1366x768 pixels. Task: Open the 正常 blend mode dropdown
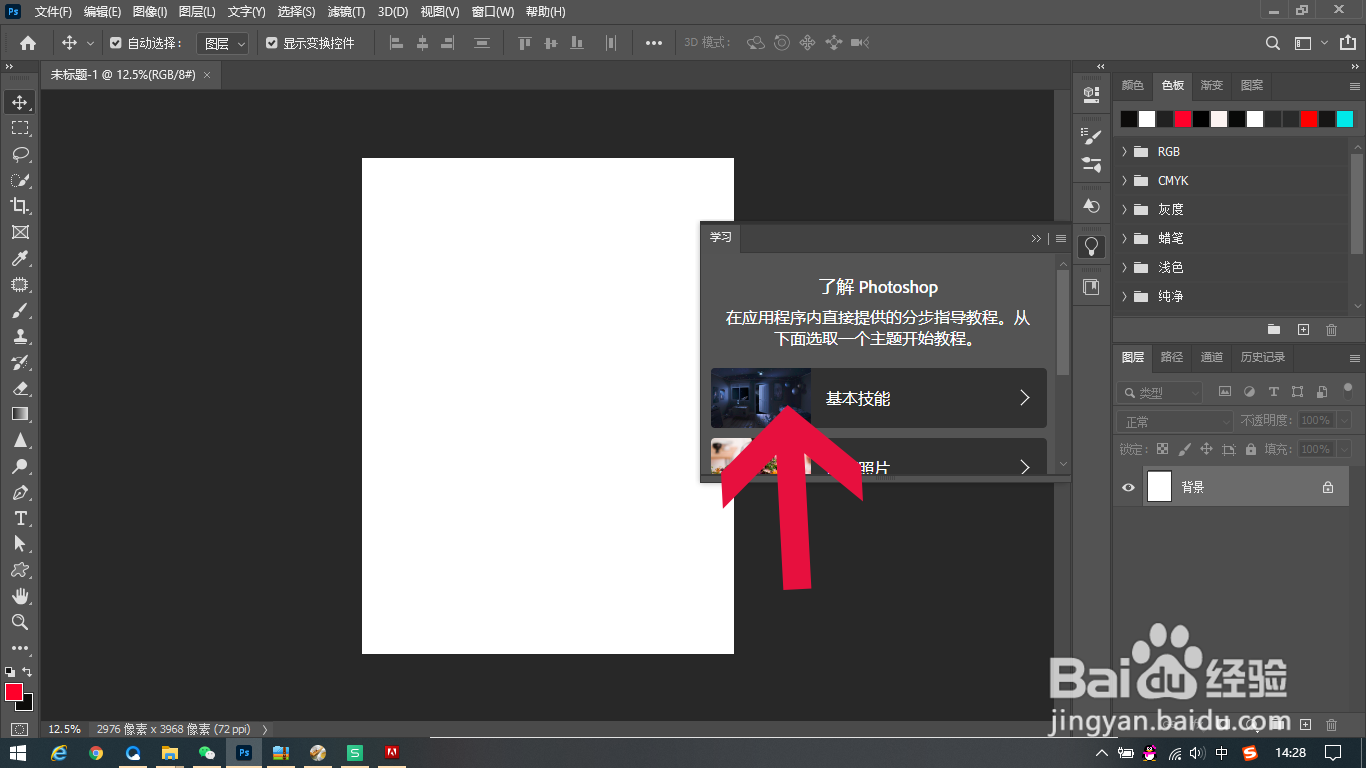pos(1176,421)
